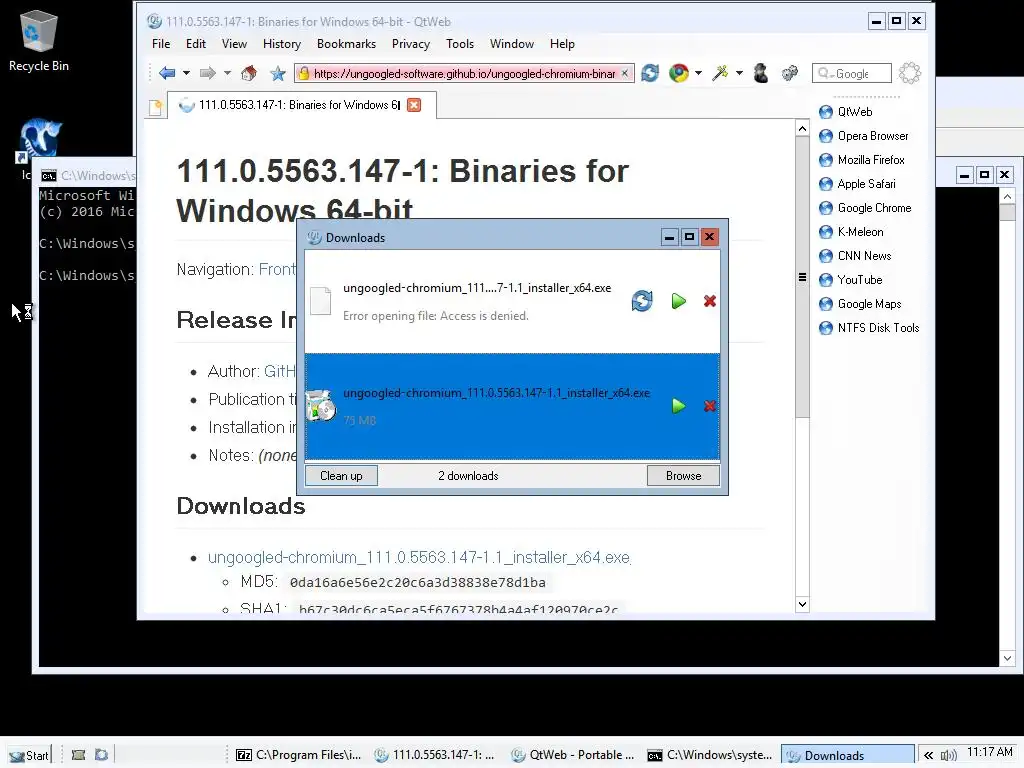Click Clean up in Downloads window

coord(341,475)
